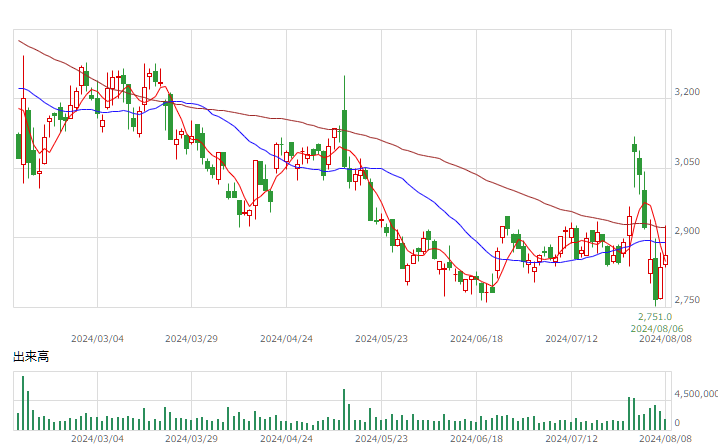Screen dimensions: 718x448
Task: Click the 4,500,000 volume axis label
Action: coord(696,394)
